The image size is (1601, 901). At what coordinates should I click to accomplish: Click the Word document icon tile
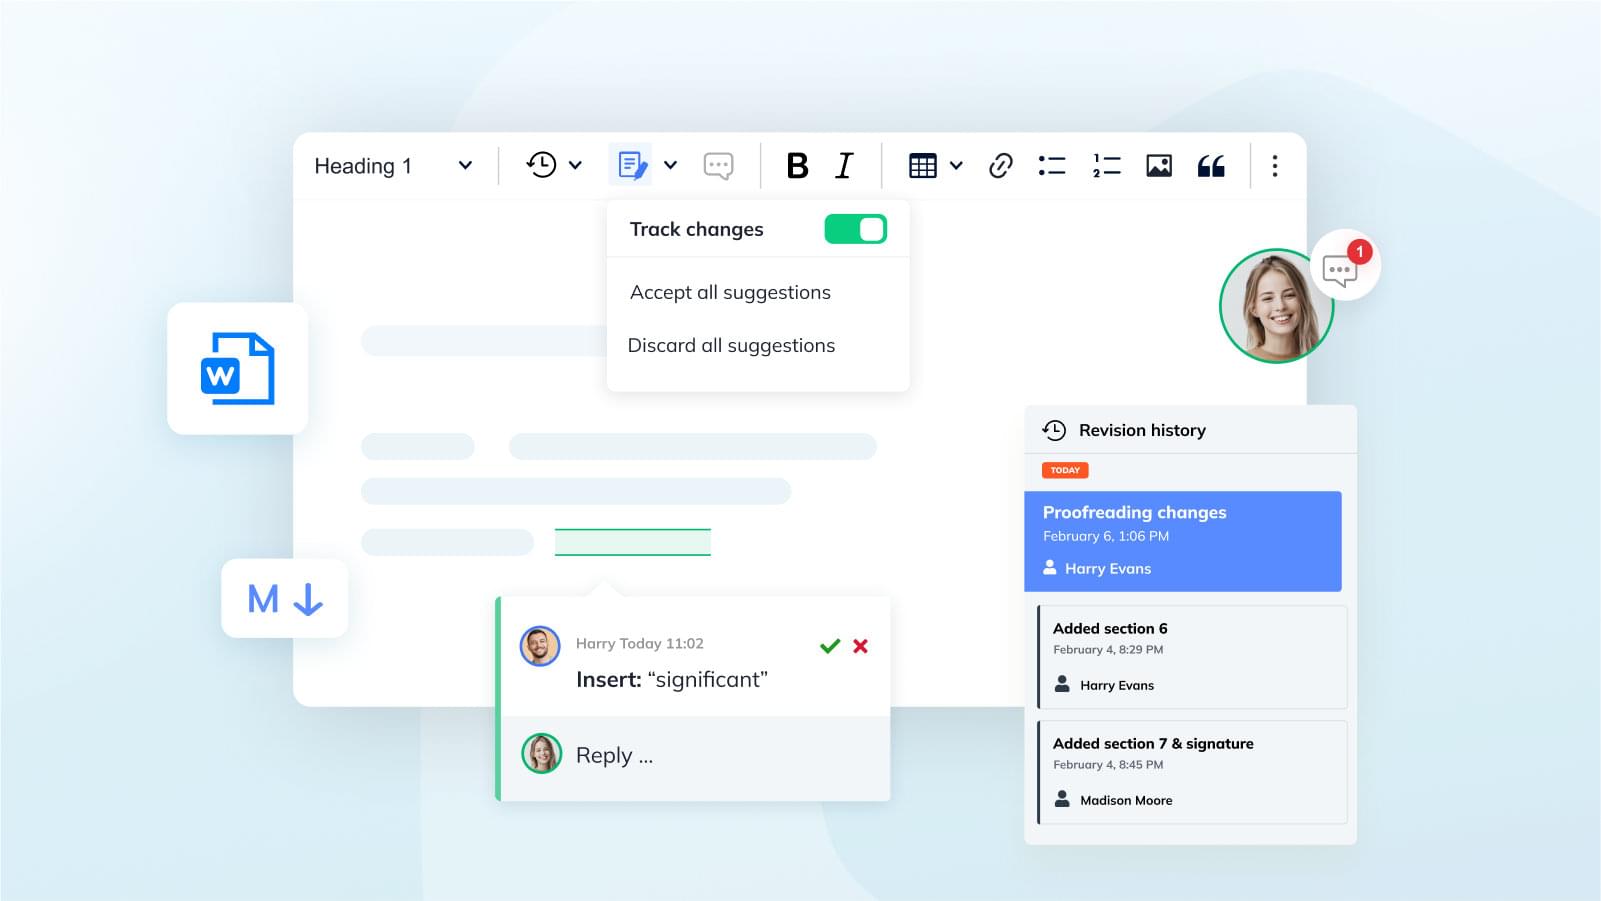click(238, 368)
